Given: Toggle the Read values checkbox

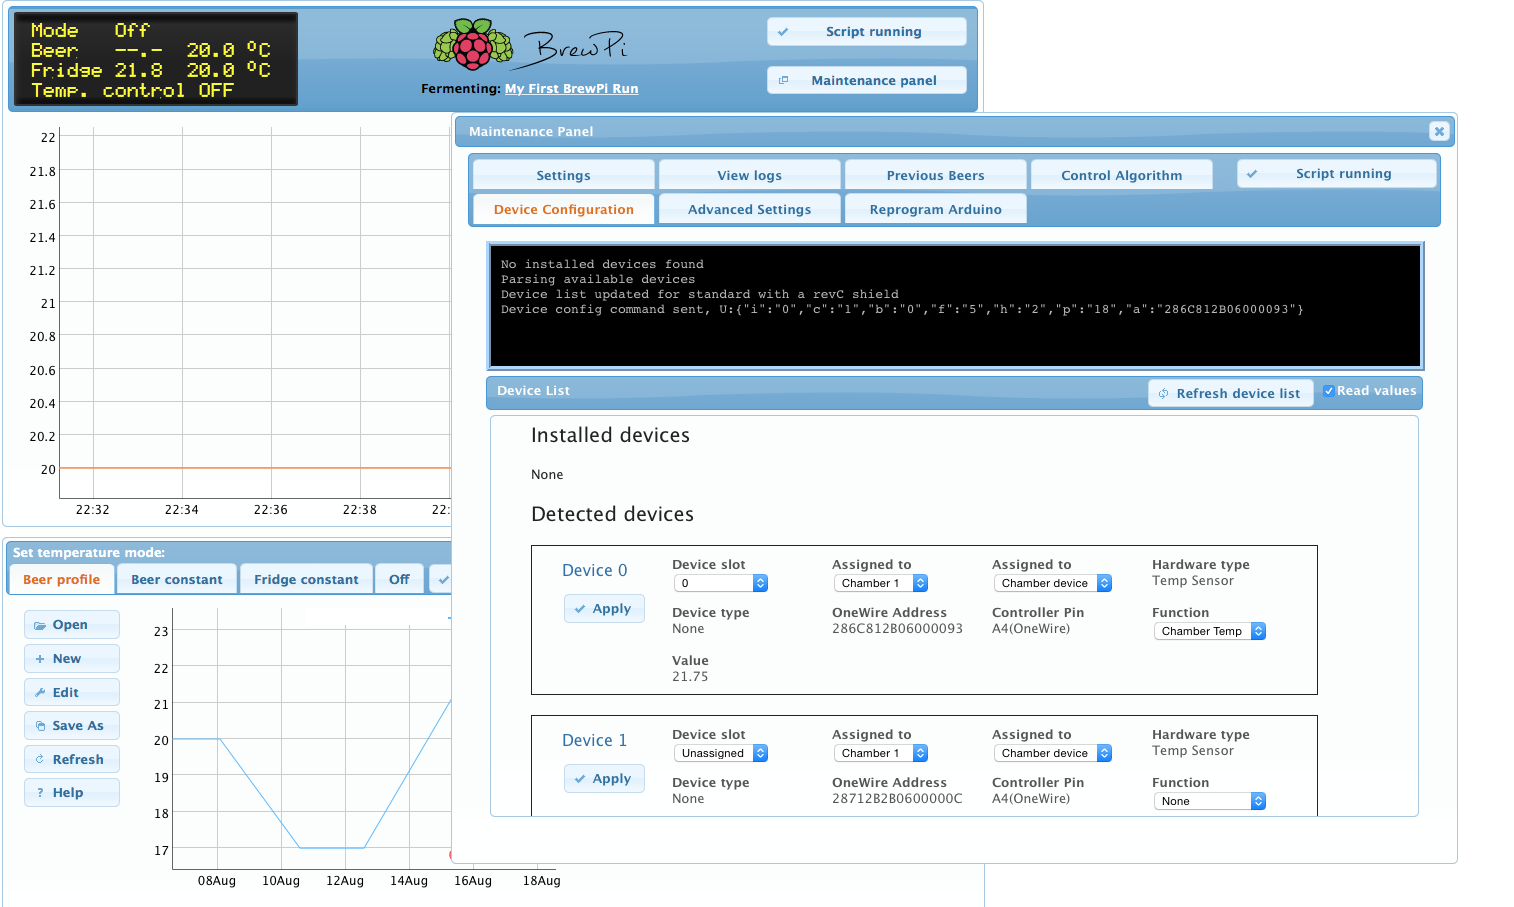Looking at the screenshot, I should point(1328,391).
